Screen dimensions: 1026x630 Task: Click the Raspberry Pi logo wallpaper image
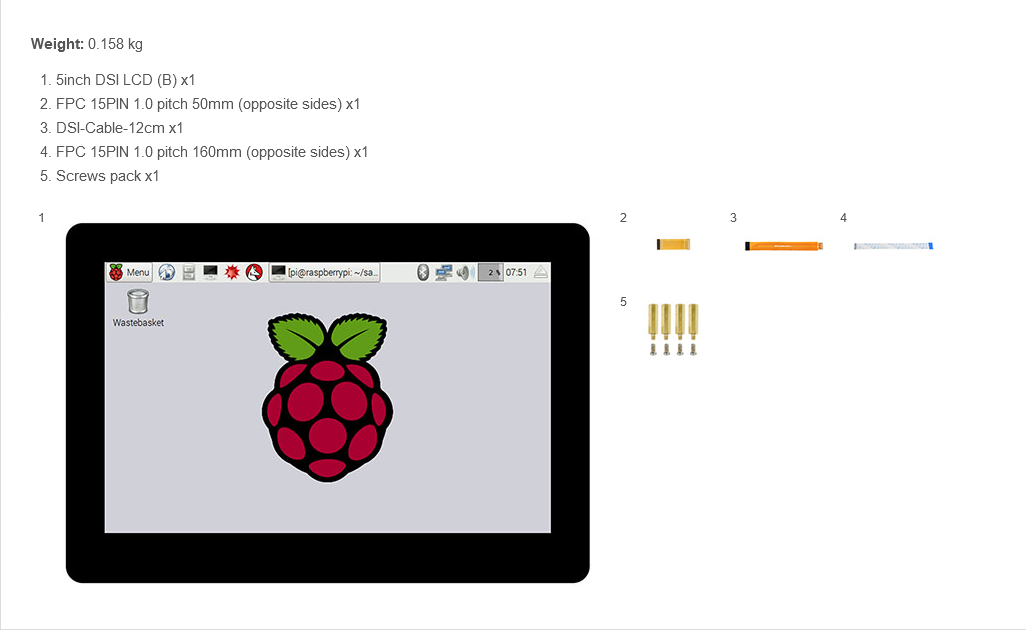327,397
